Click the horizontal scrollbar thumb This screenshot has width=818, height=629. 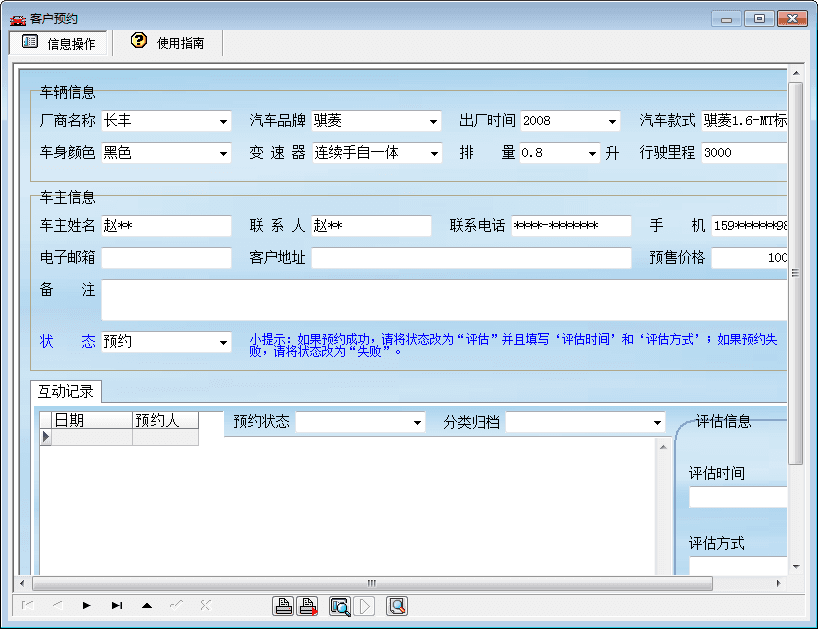point(370,583)
